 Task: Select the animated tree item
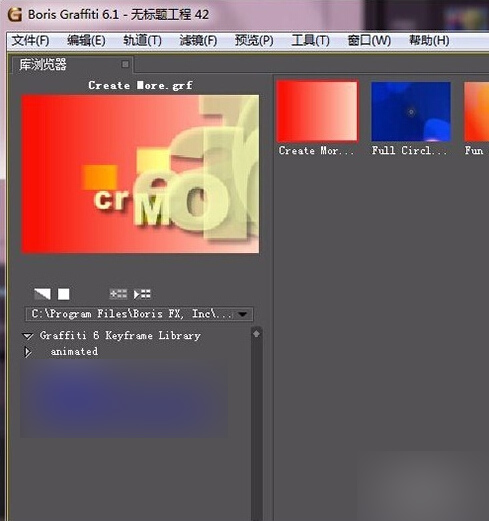click(x=74, y=352)
